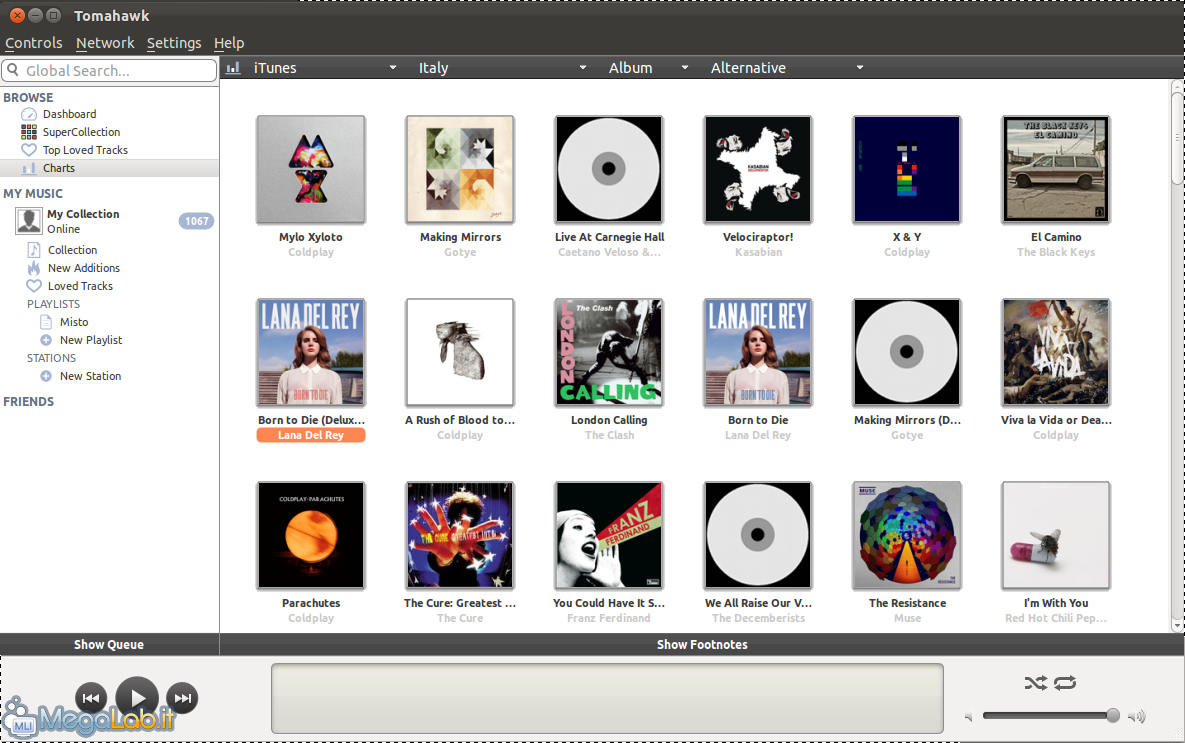This screenshot has width=1185, height=743.
Task: Select Making Mirrors (D... album cover
Action: point(907,352)
